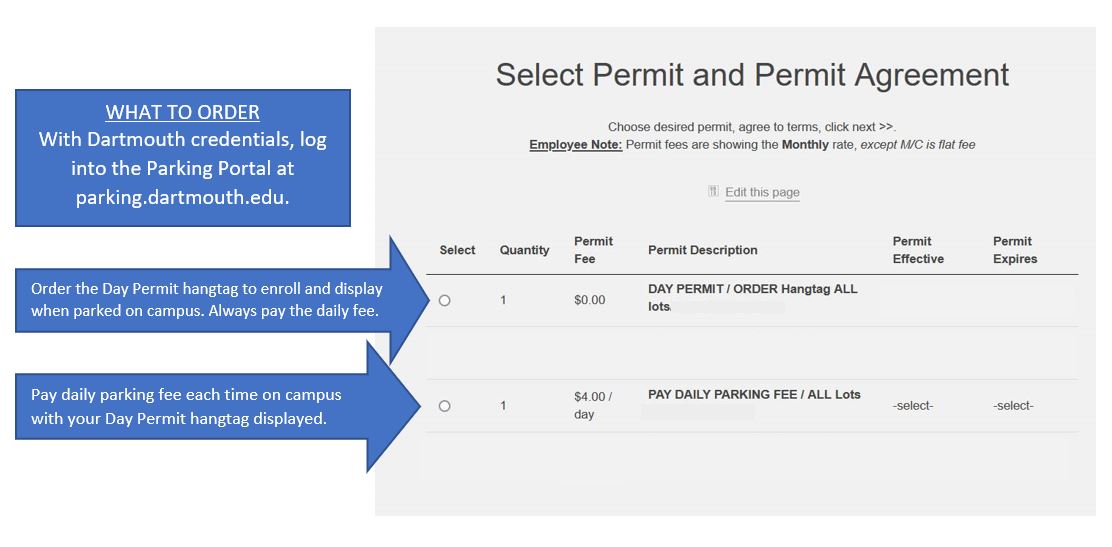Click the Permit Effective column header
Viewport: 1112px width, 547px height.
point(918,250)
